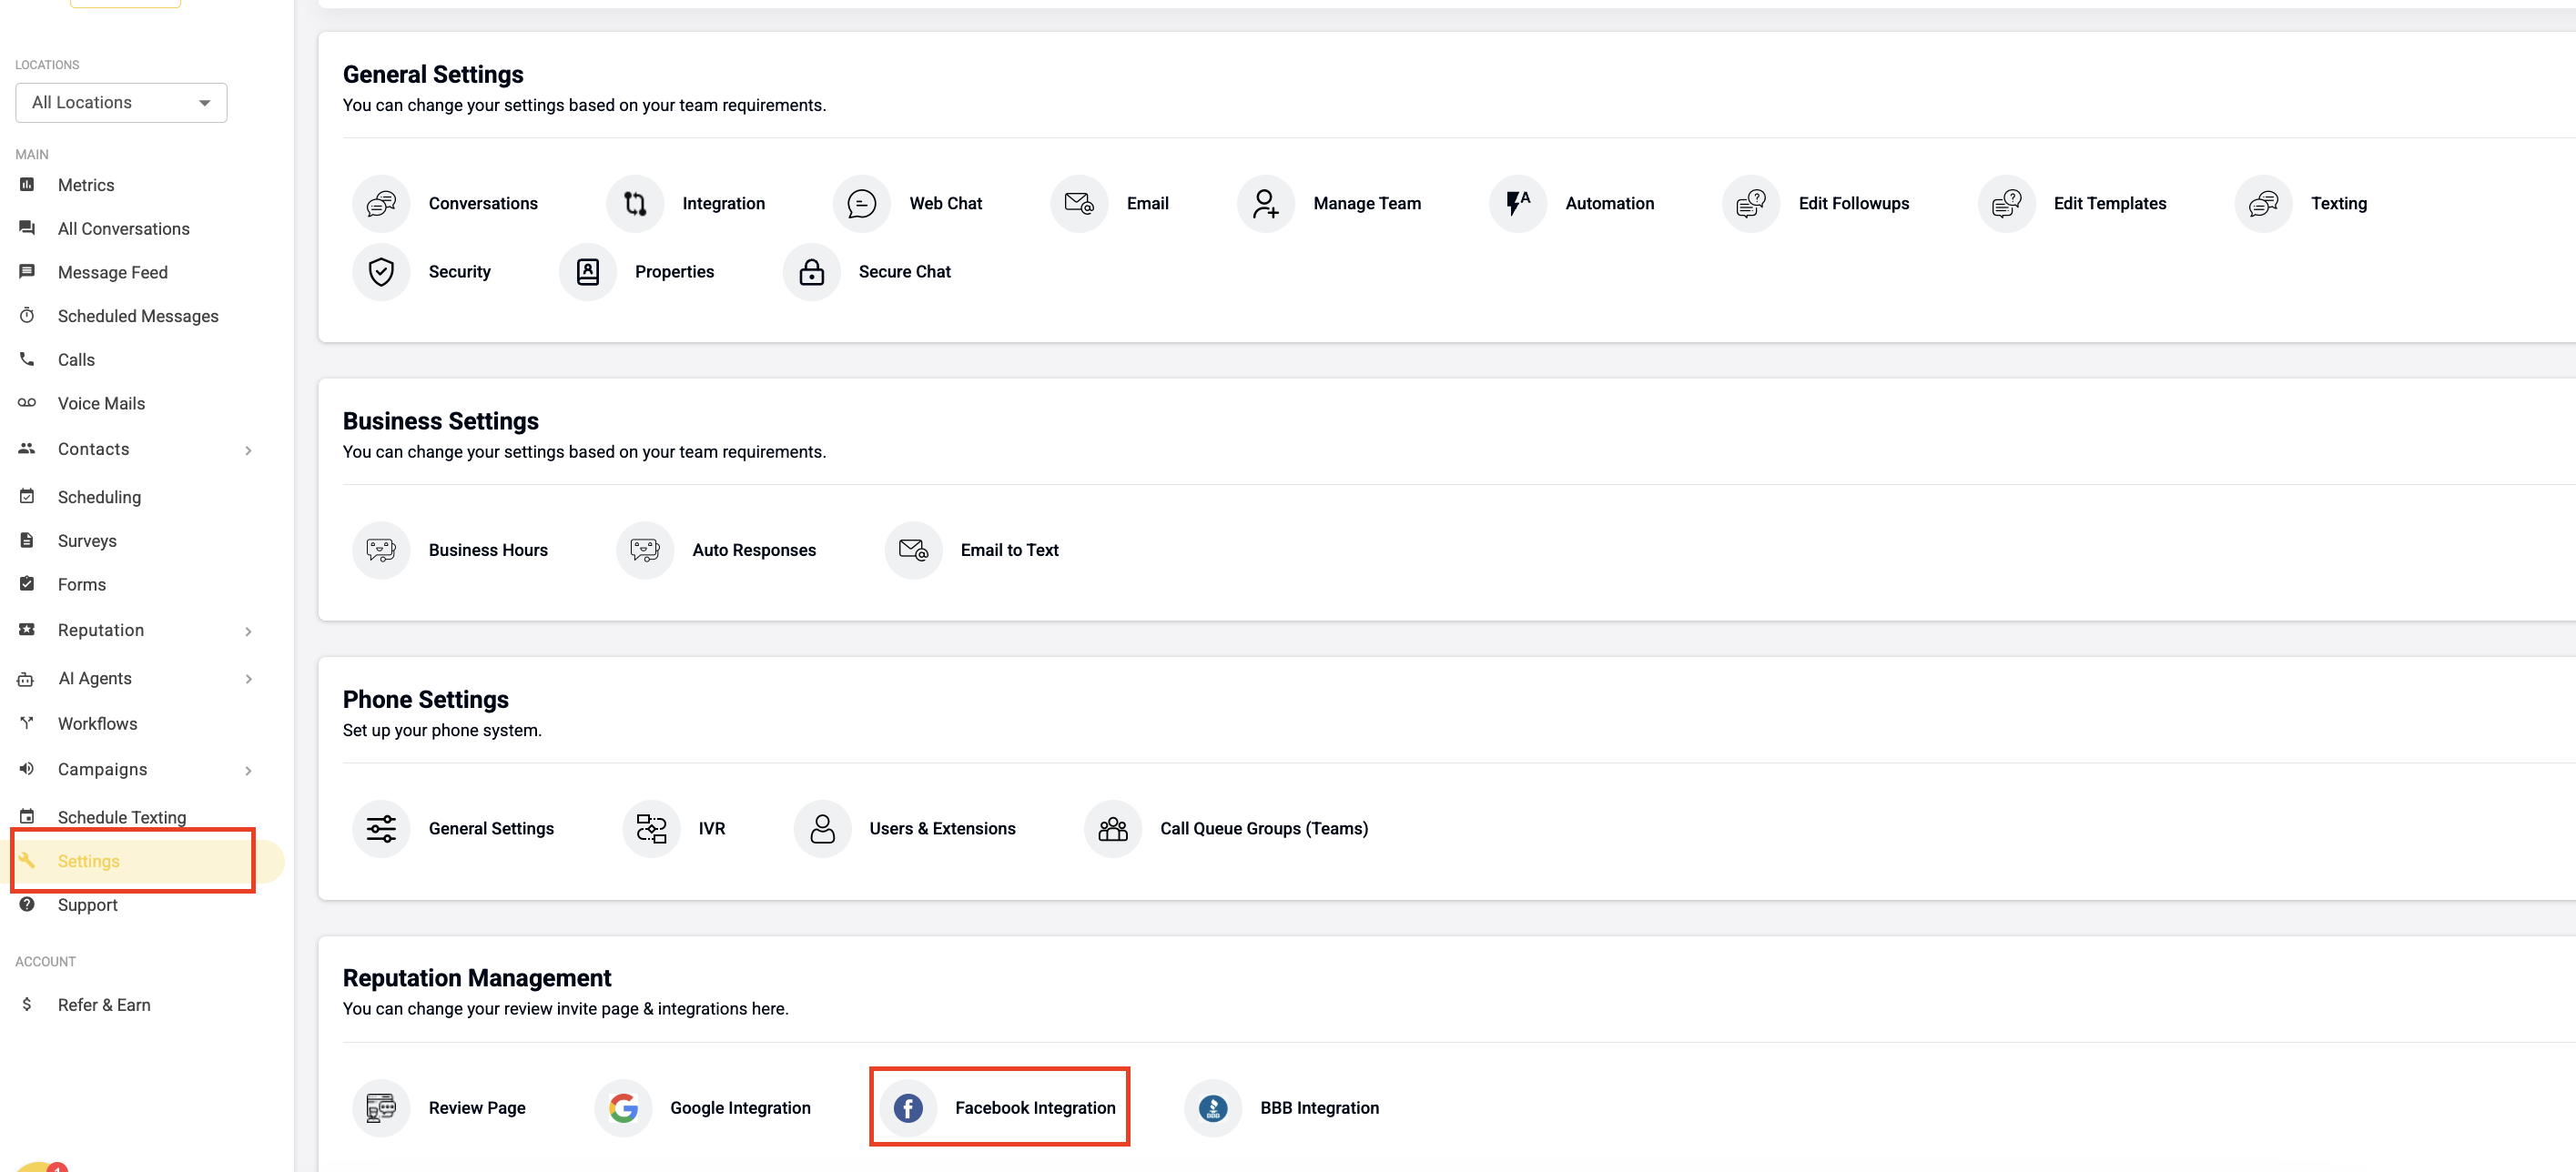
Task: Open Schedule Texting in sidebar
Action: [x=122, y=817]
